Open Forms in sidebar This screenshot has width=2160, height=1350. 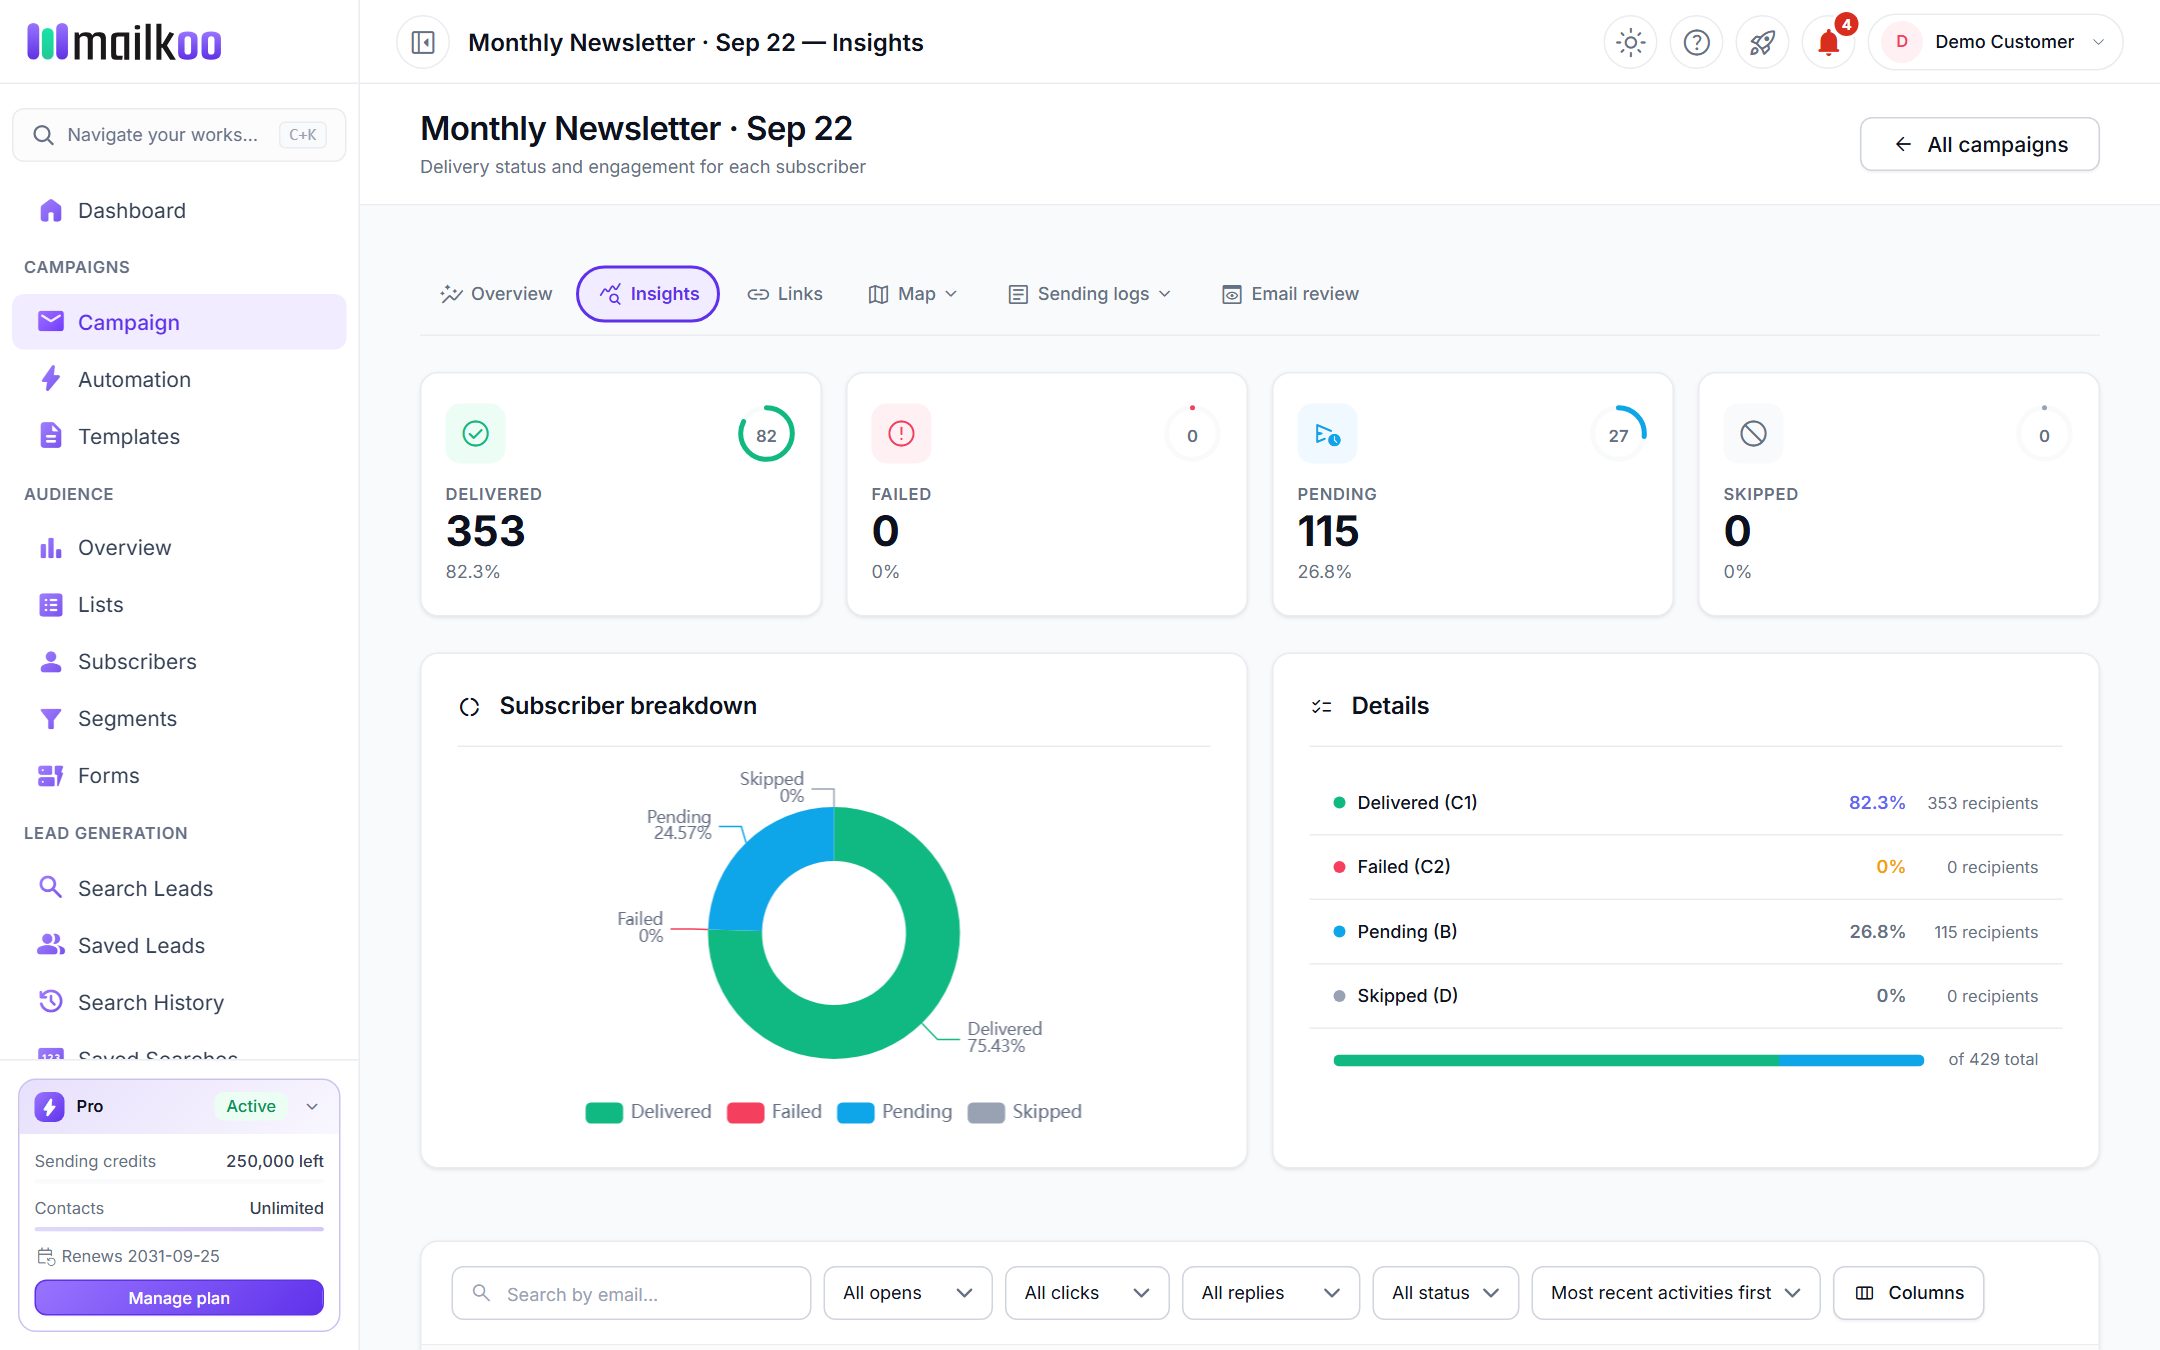pos(179,775)
